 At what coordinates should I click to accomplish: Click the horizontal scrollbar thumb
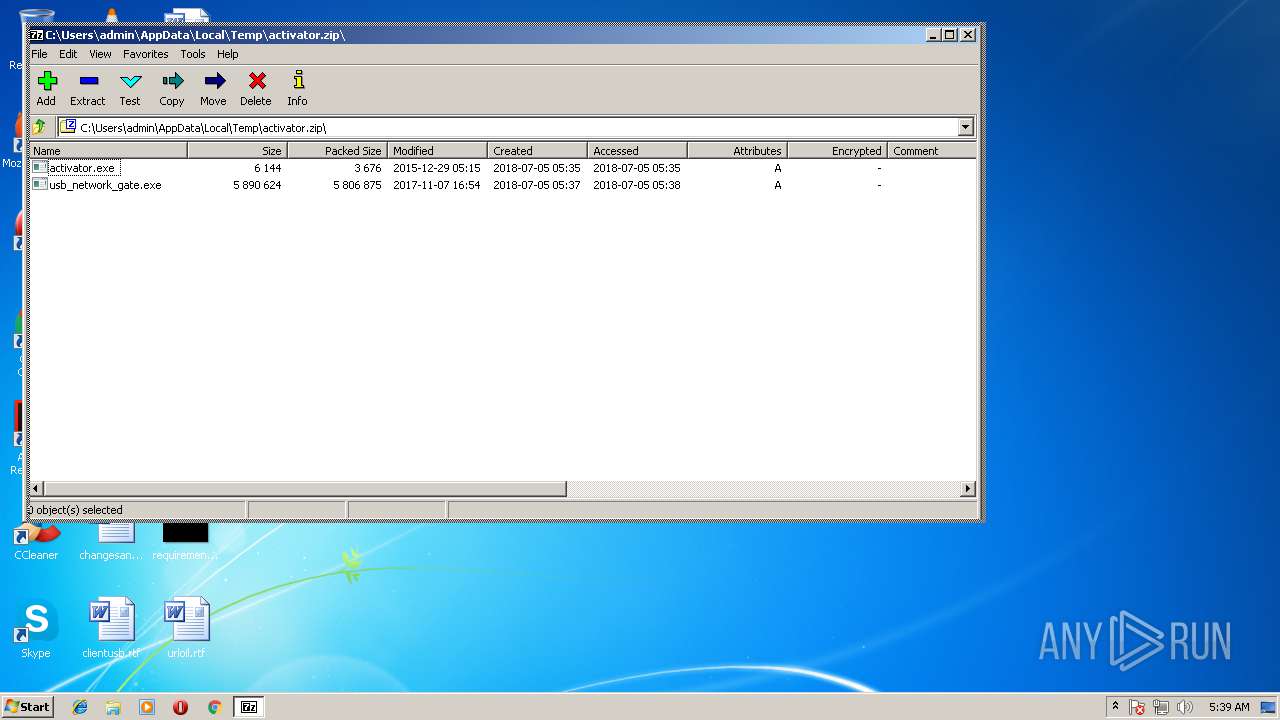click(305, 489)
